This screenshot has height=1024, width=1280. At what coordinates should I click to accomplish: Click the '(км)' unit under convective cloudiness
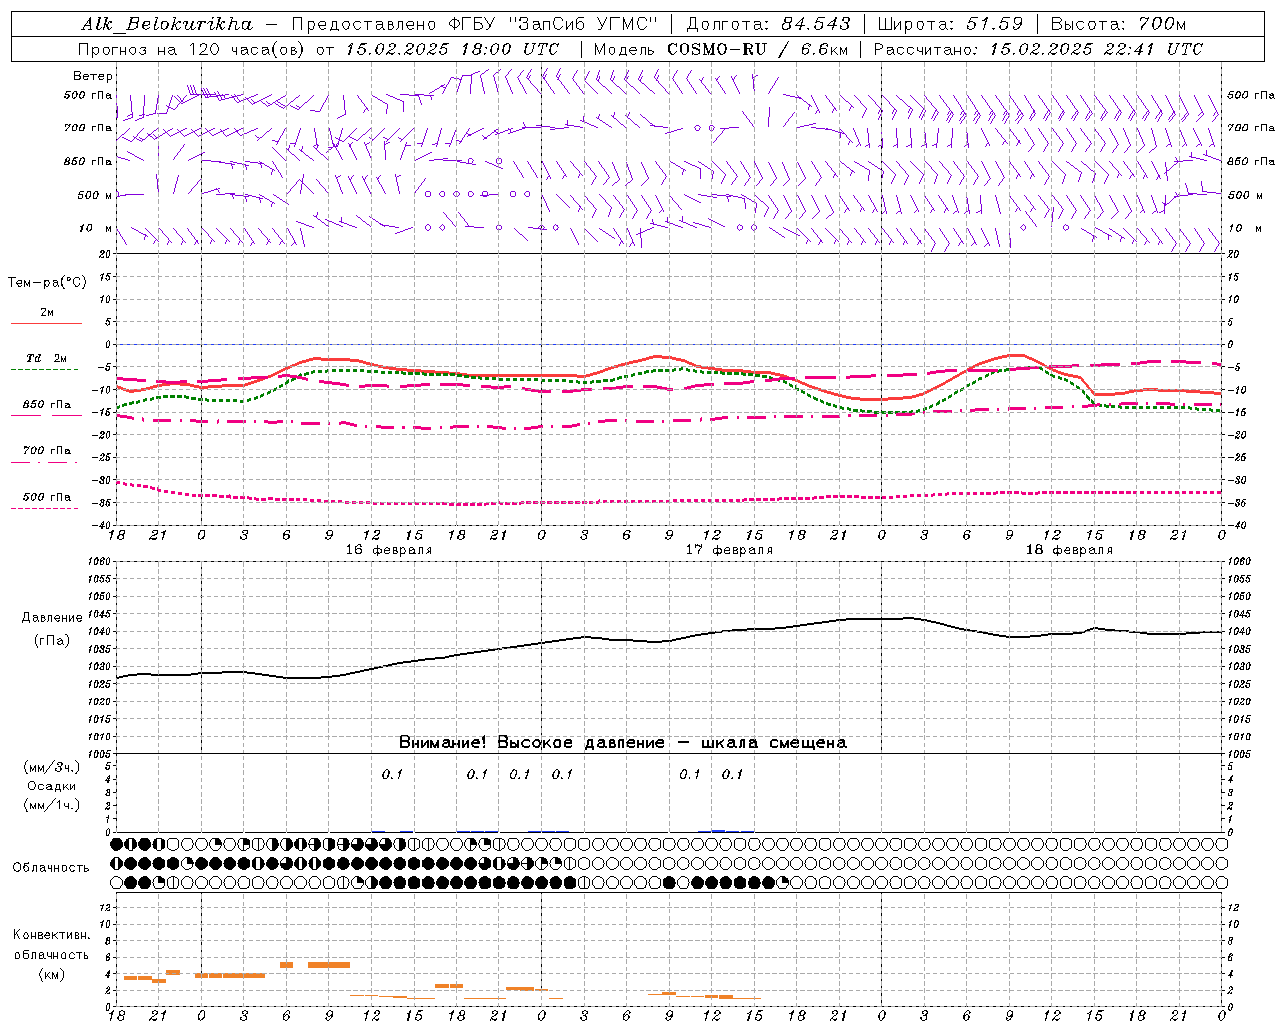click(x=51, y=974)
